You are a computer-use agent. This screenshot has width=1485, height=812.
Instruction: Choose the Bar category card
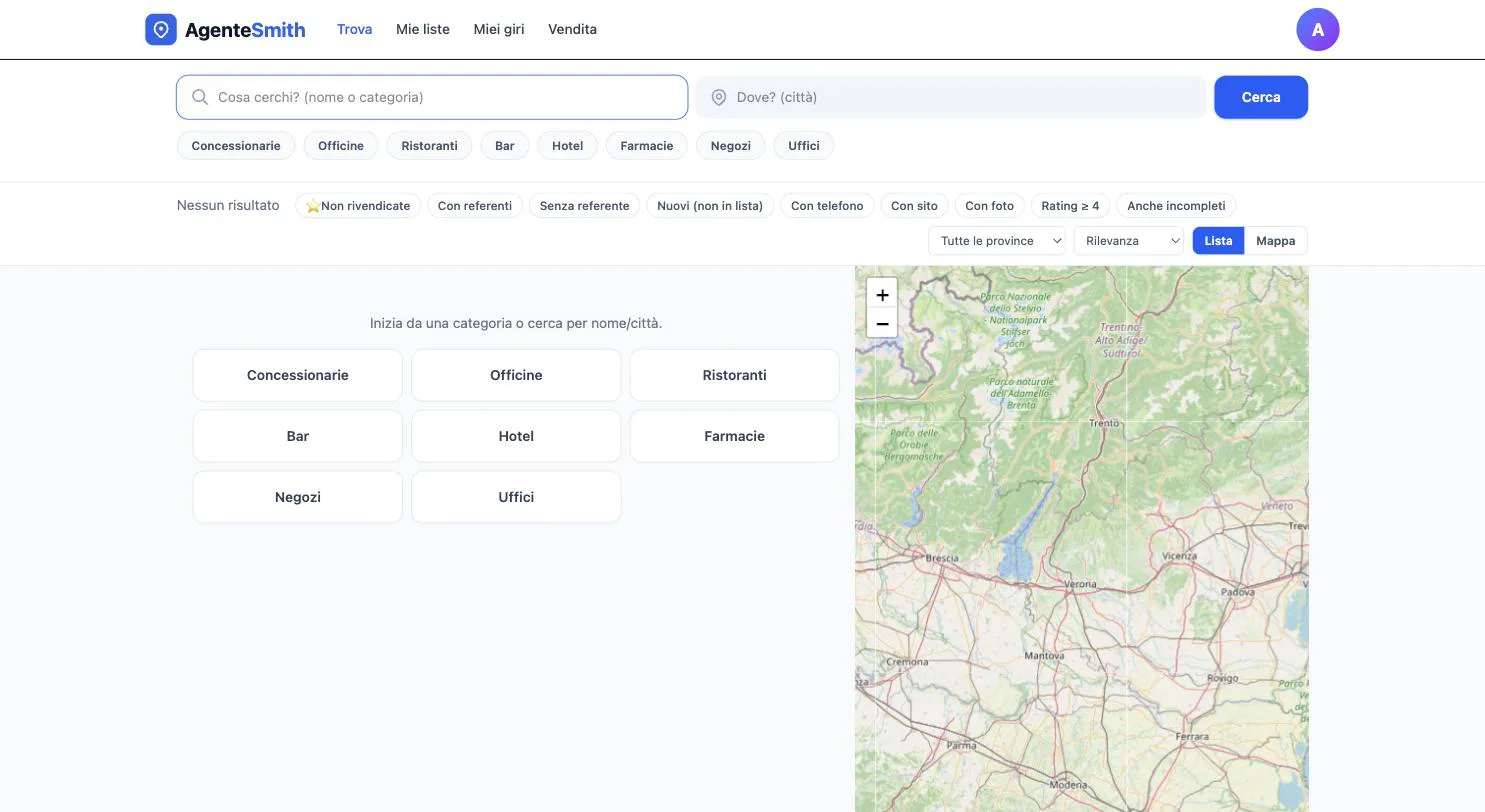click(x=298, y=437)
